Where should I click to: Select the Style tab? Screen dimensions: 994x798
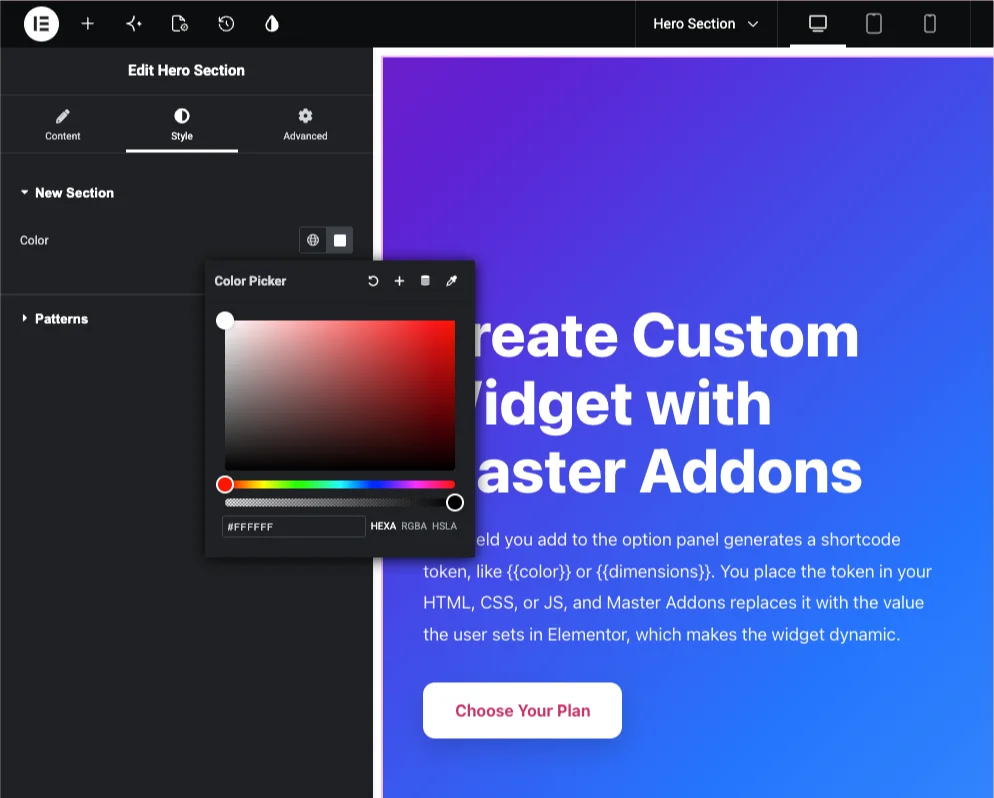tap(182, 125)
